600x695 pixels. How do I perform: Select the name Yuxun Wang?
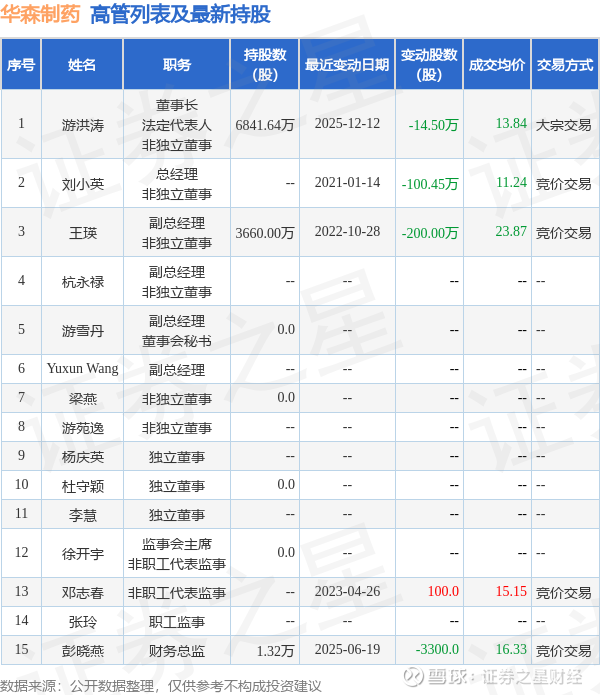(x=82, y=368)
